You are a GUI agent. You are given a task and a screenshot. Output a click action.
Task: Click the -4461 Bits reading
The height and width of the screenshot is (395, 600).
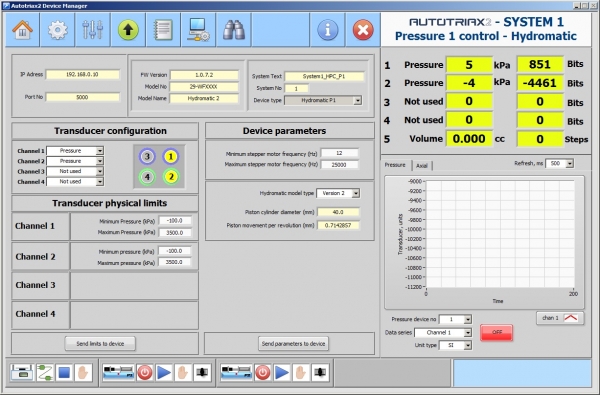(x=540, y=83)
